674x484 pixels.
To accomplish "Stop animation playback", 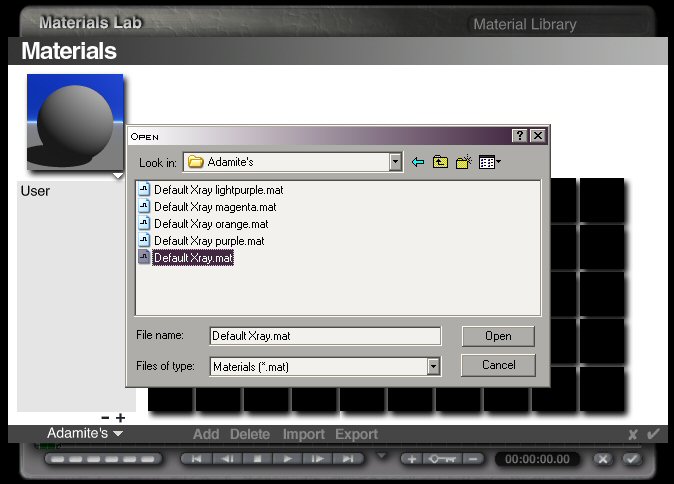I will (257, 459).
